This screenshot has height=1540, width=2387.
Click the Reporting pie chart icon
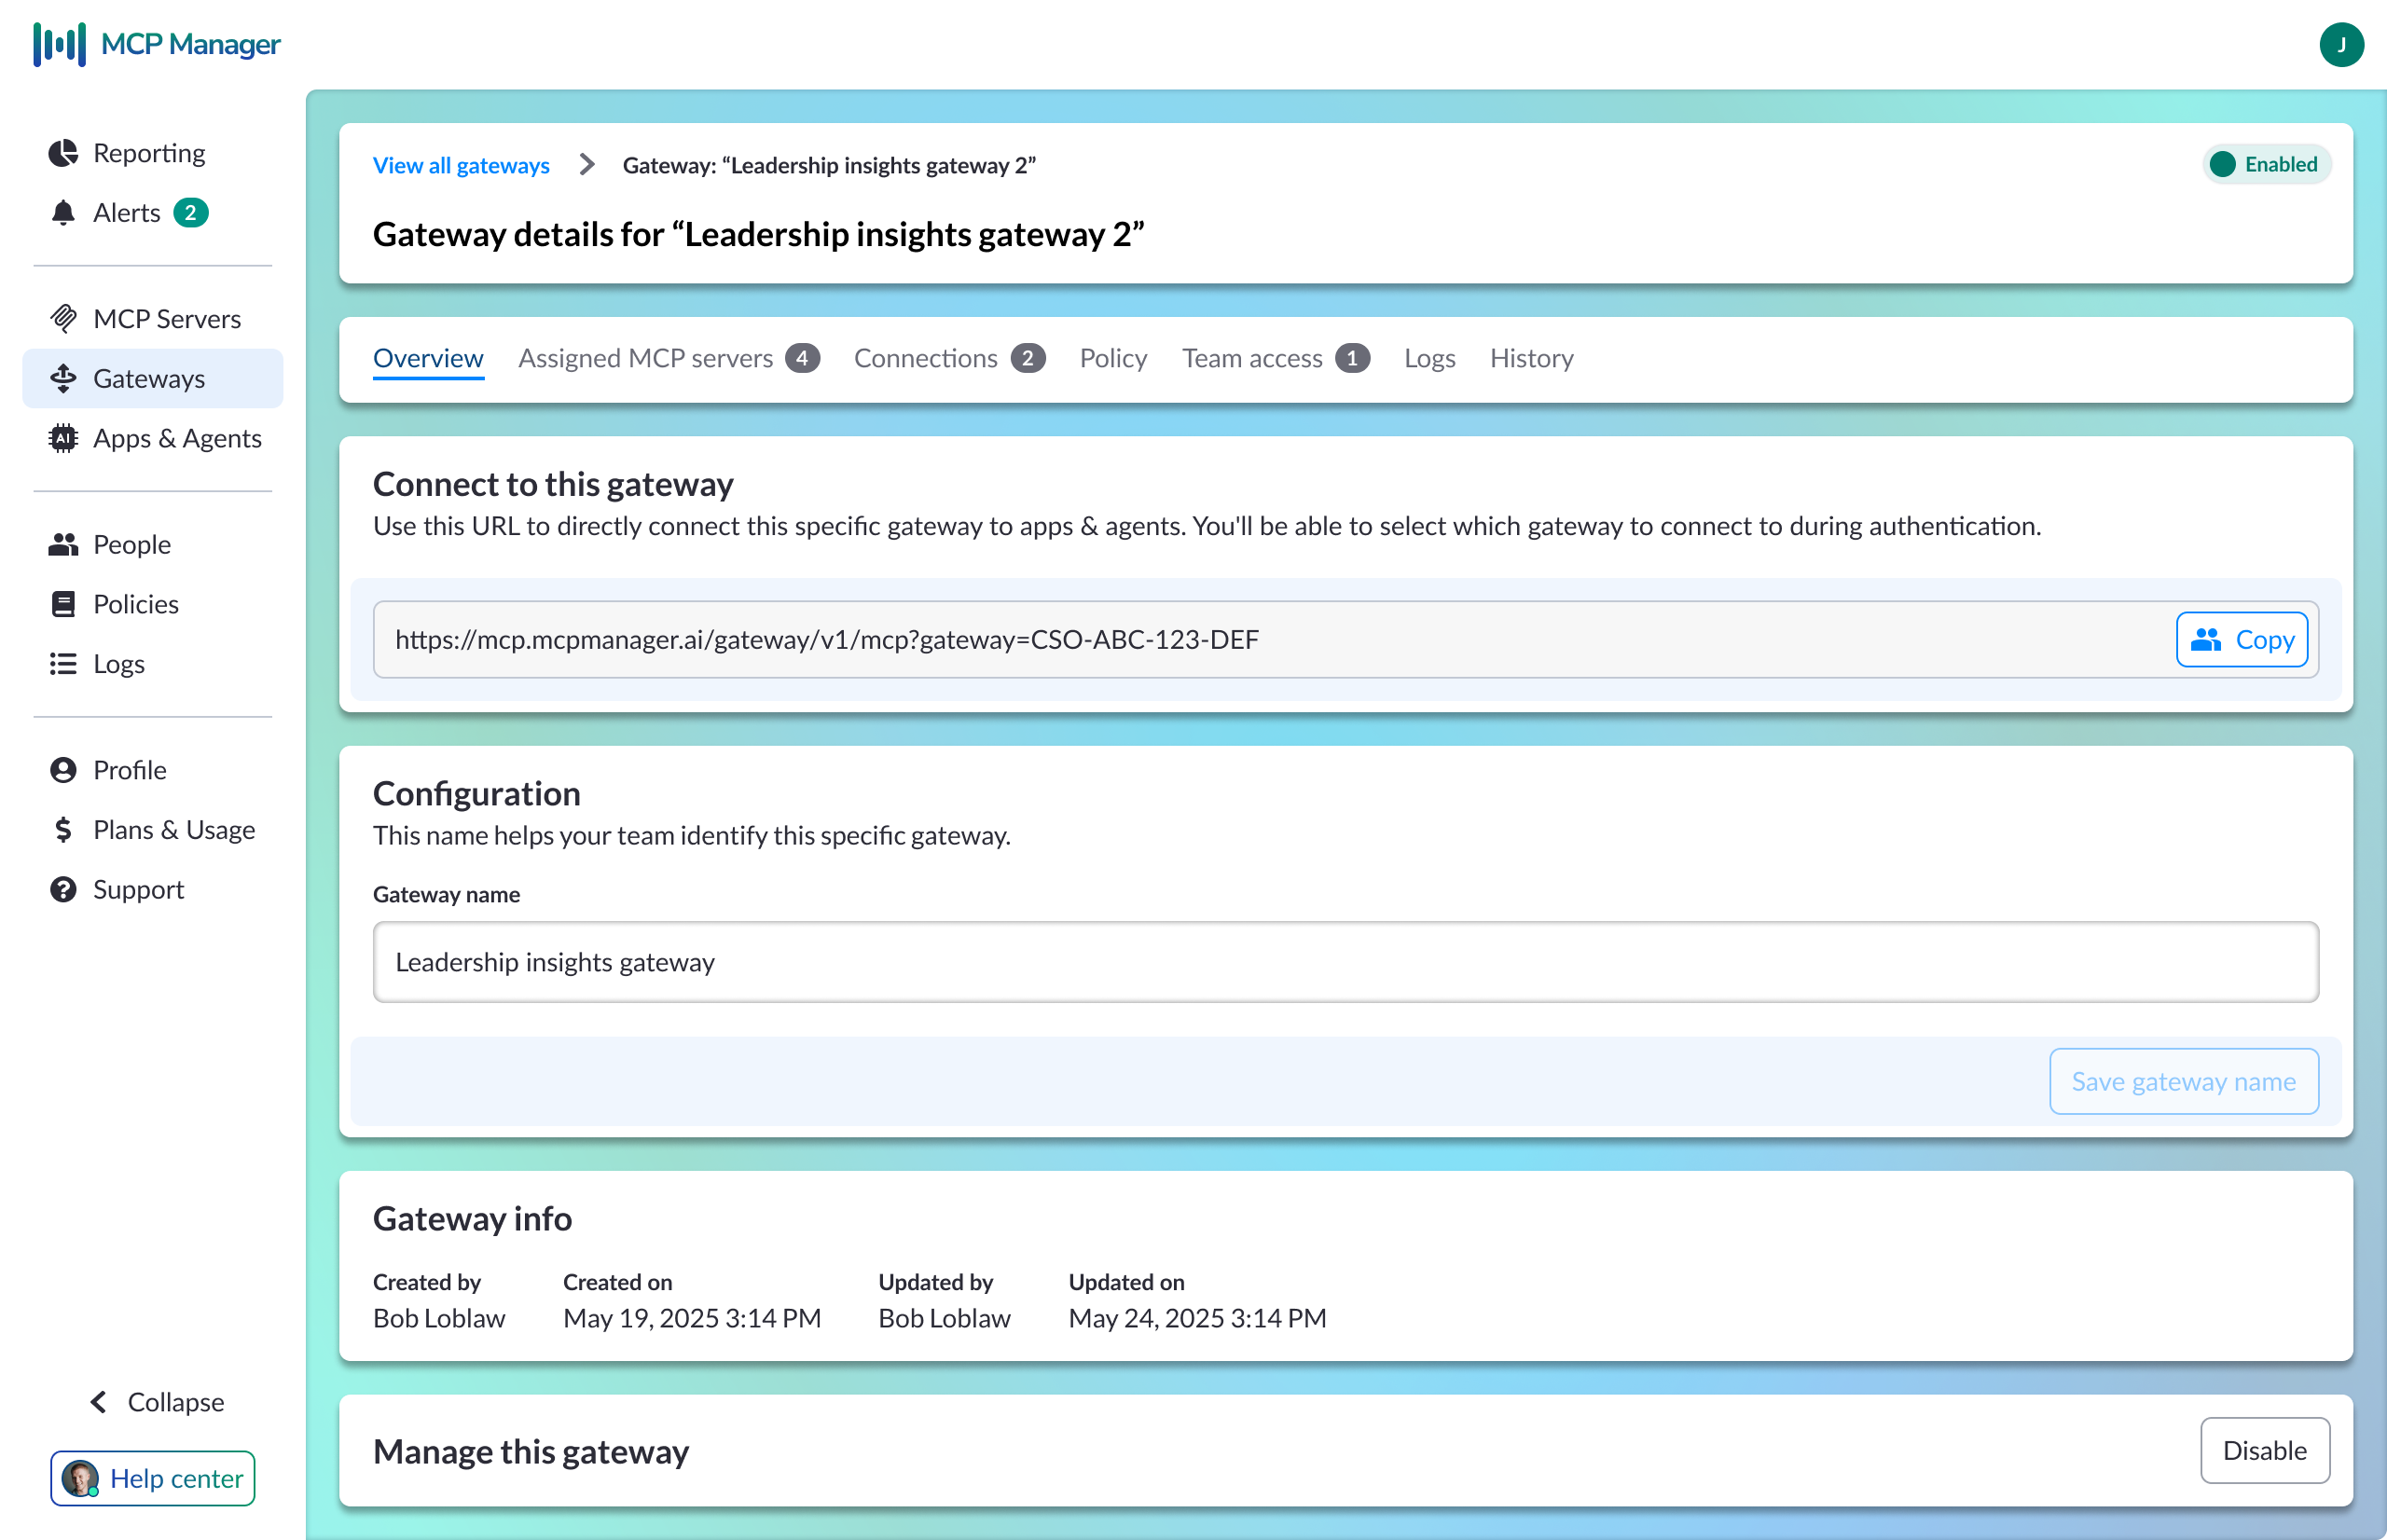63,153
